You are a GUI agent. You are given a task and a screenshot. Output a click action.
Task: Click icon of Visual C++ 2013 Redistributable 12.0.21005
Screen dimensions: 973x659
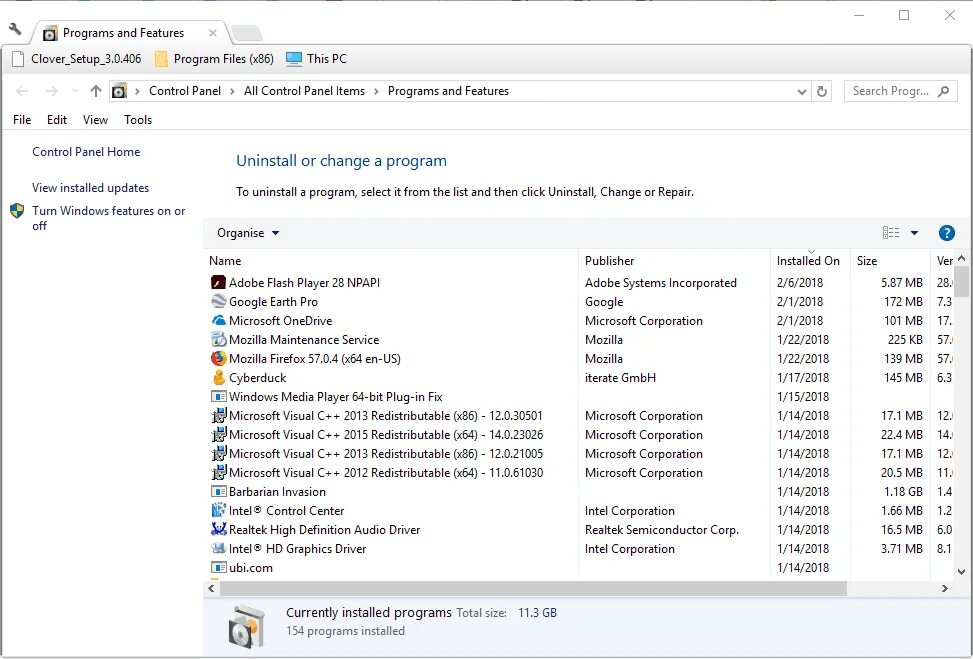(x=218, y=454)
